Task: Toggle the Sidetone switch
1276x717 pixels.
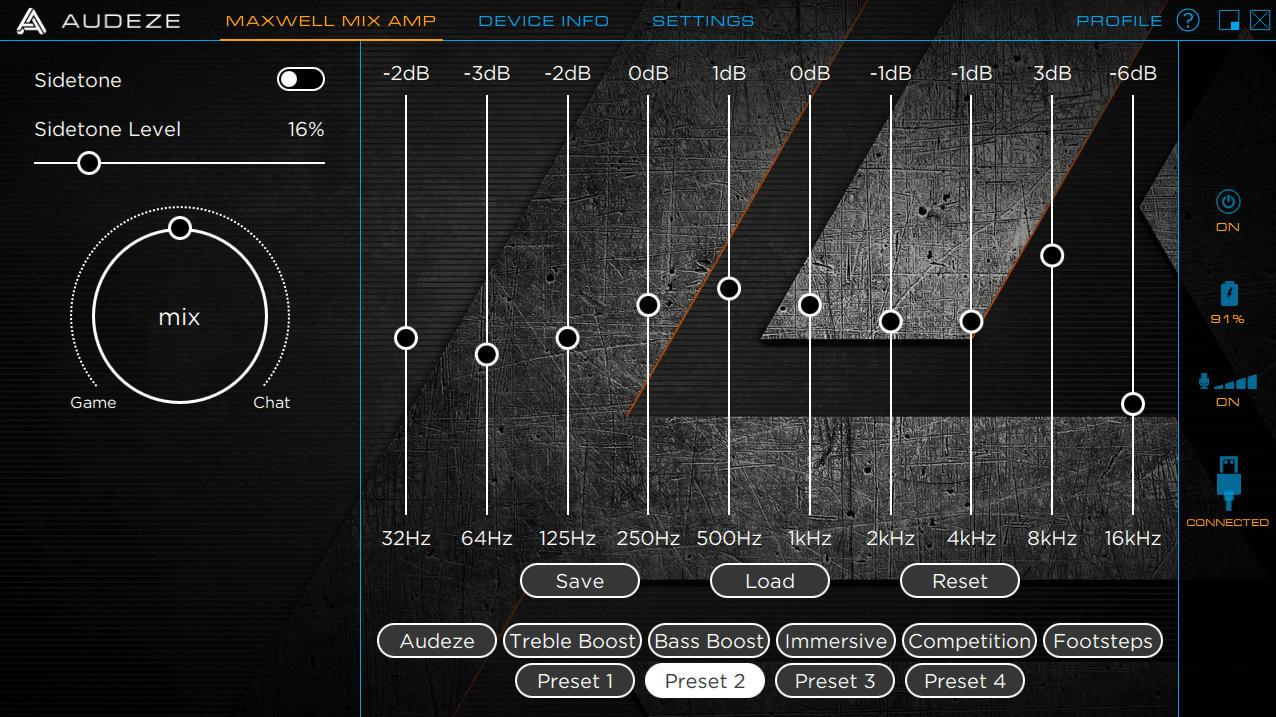Action: (300, 80)
